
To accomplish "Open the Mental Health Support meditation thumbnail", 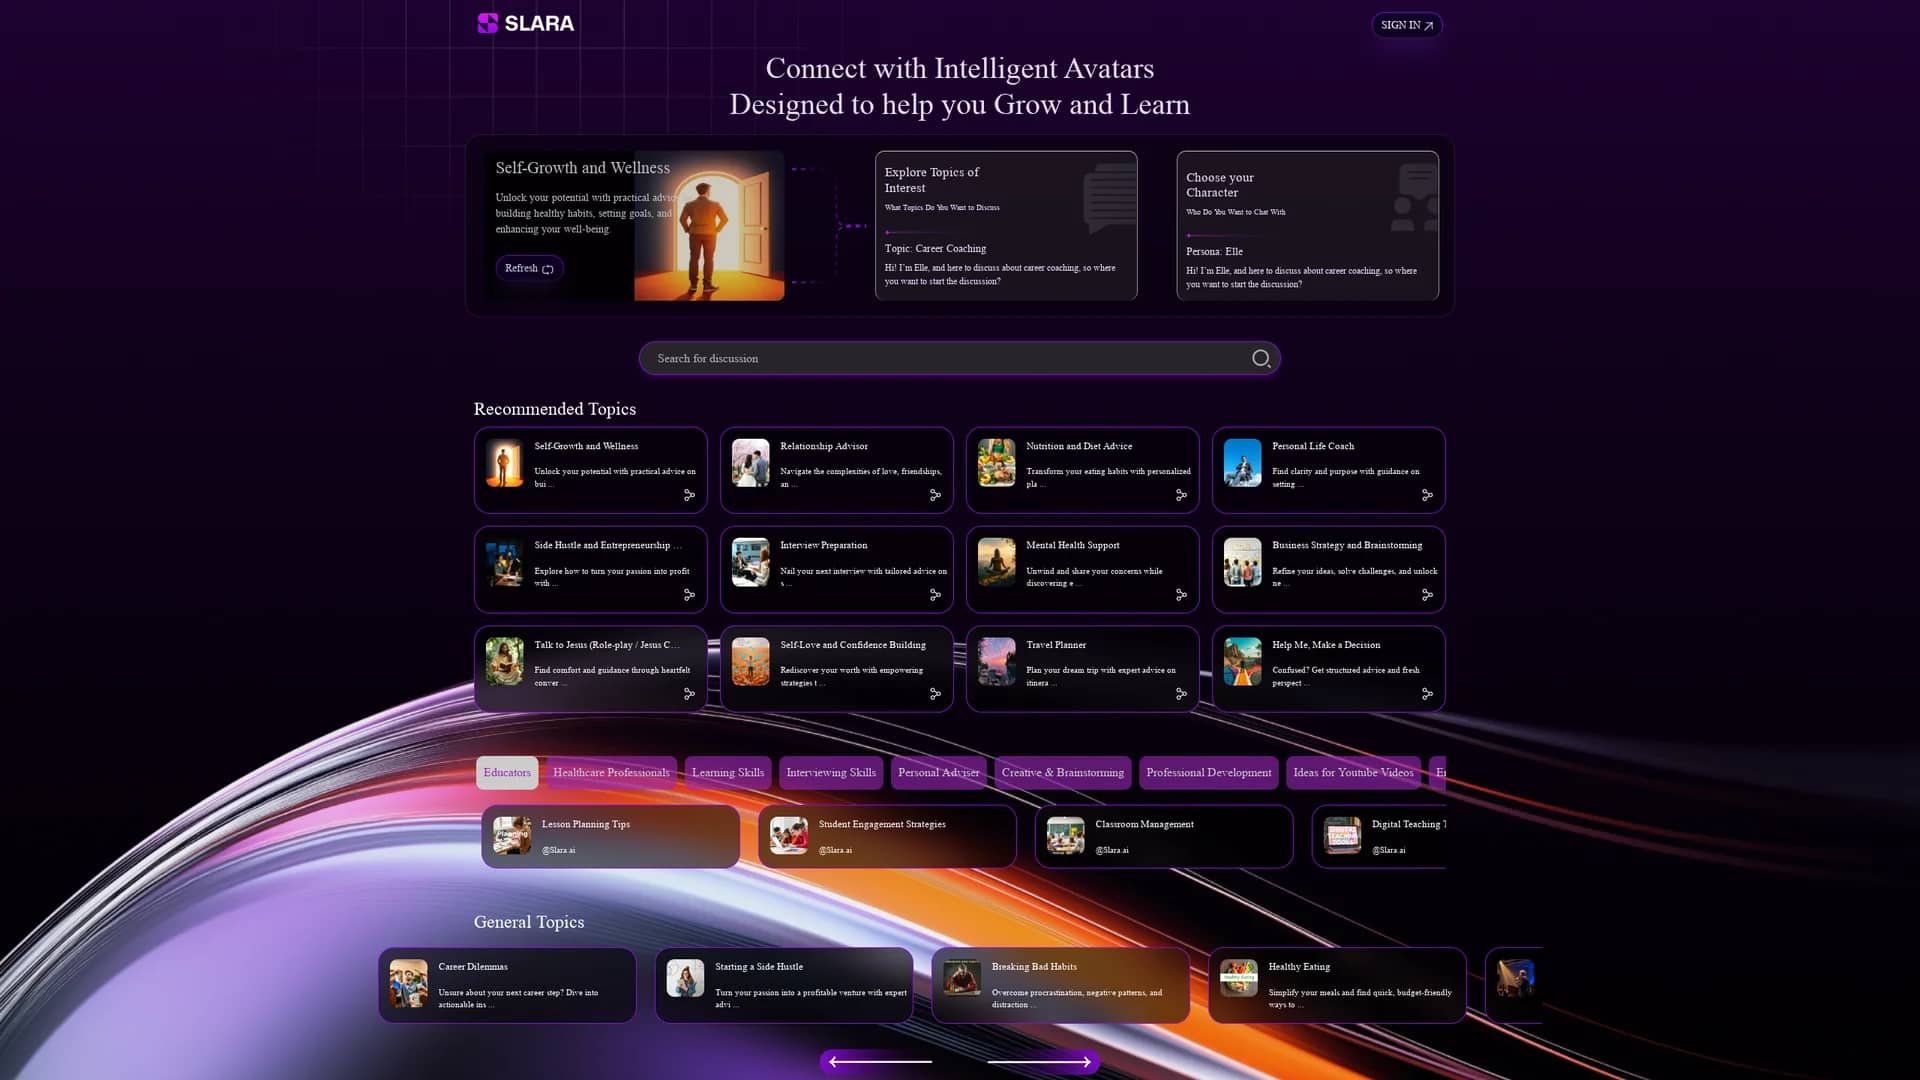I will point(996,562).
